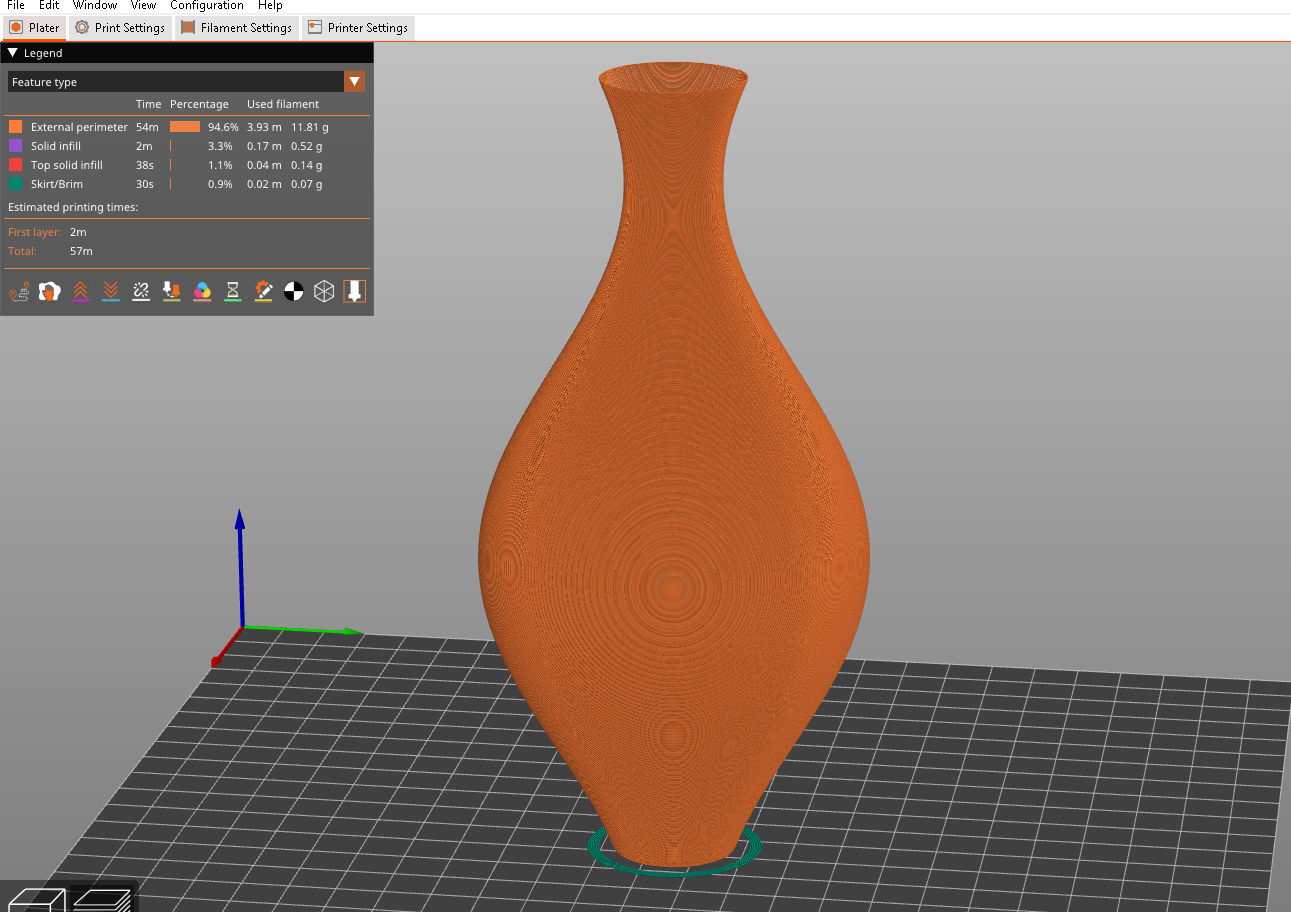Screen dimensions: 1291x912
Task: Open the View menu
Action: 143,6
